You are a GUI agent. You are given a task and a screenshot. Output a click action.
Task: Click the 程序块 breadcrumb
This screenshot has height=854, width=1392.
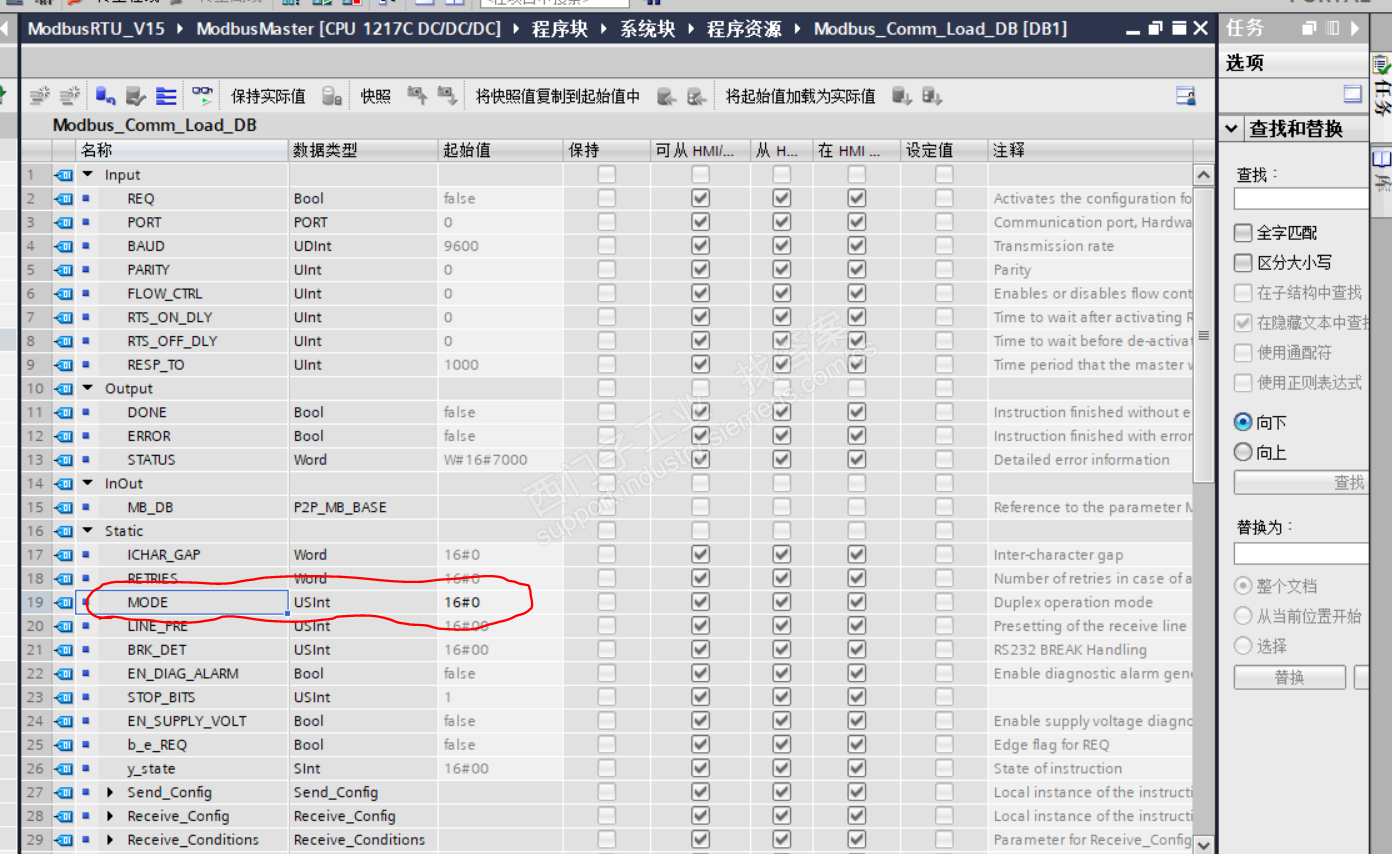560,28
